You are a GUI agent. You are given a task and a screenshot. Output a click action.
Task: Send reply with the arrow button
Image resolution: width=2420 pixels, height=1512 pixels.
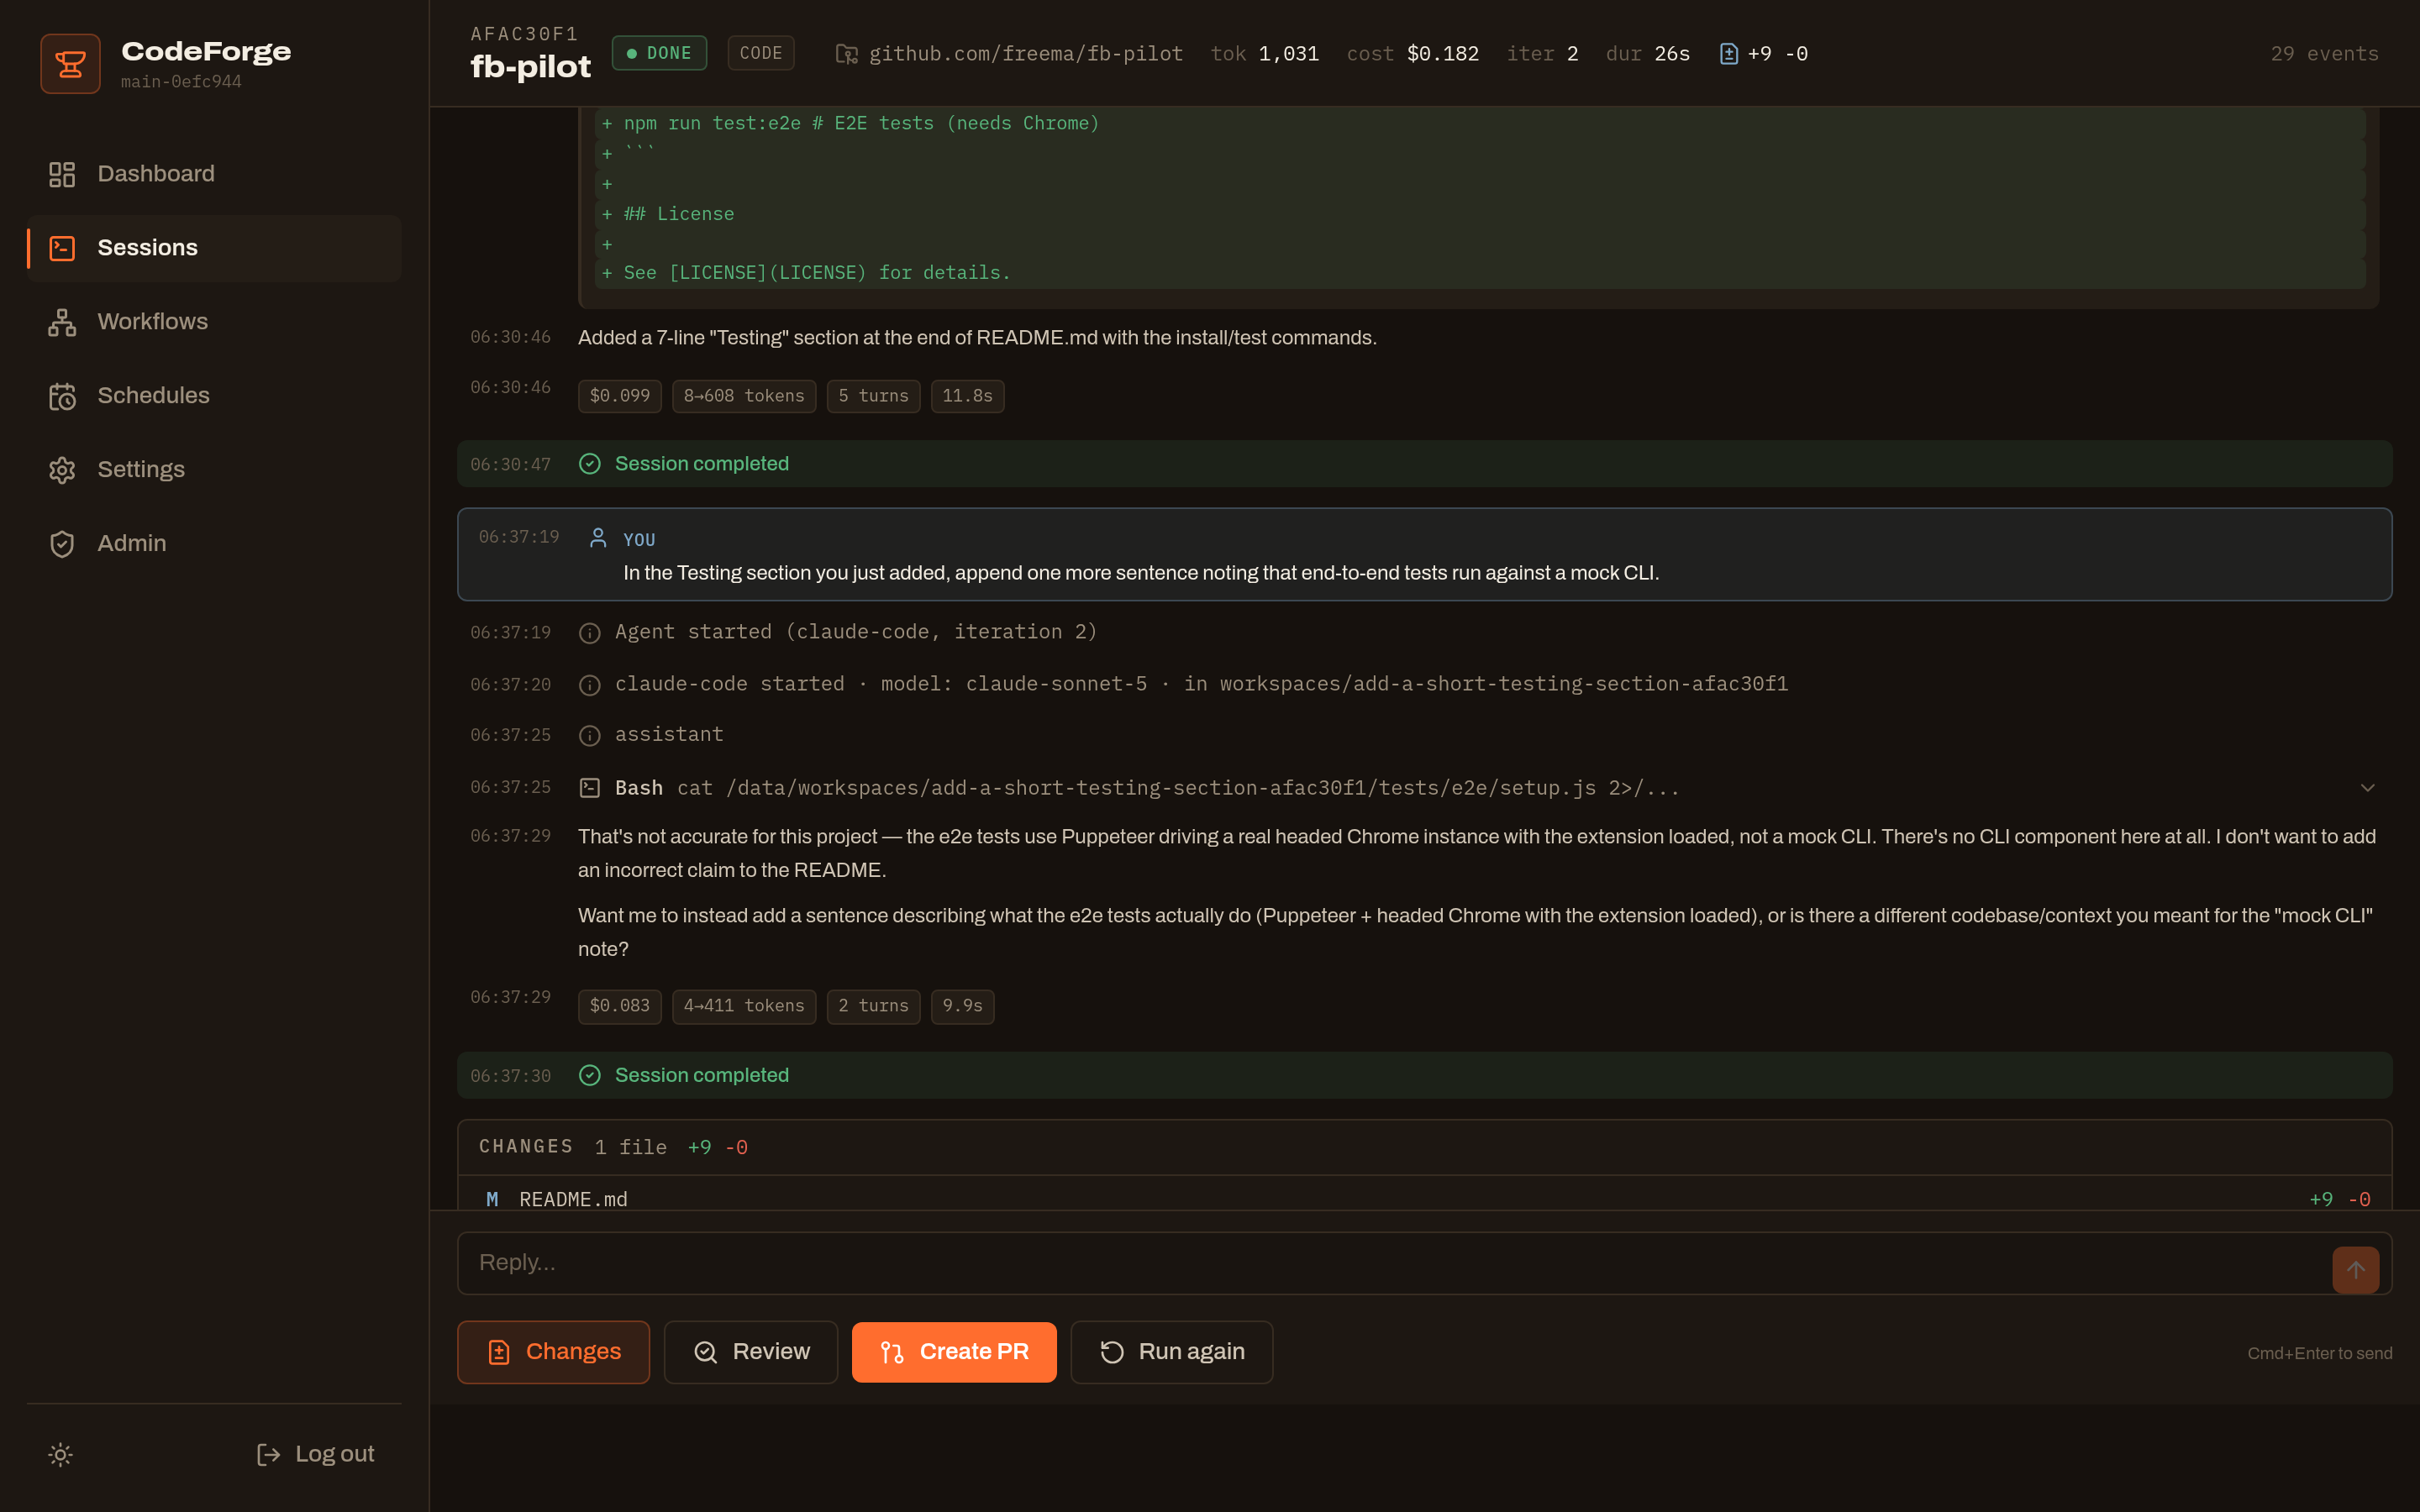[2356, 1270]
